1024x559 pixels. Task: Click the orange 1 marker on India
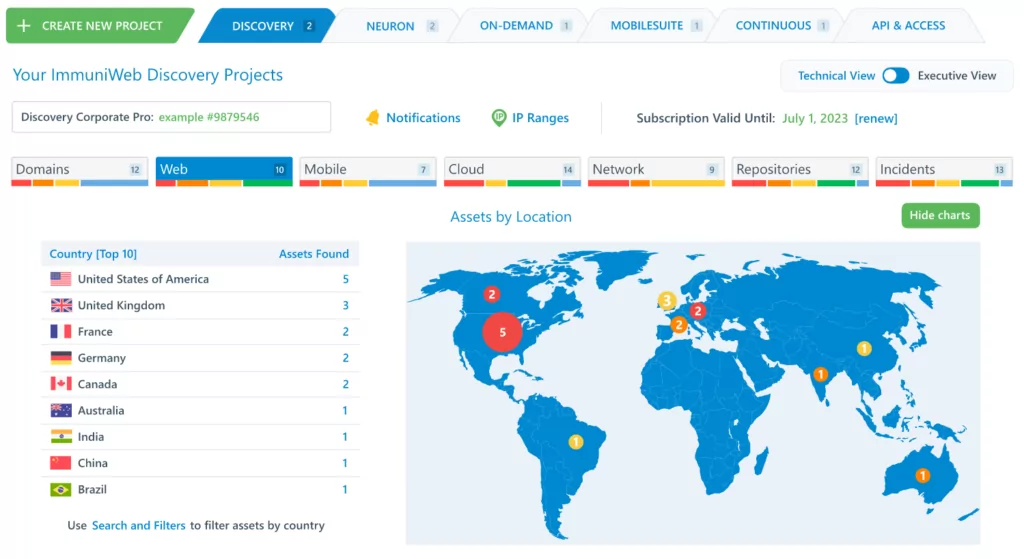tap(820, 374)
